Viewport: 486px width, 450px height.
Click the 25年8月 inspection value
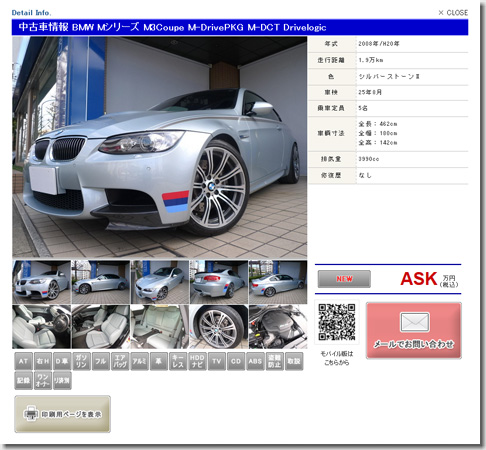pos(370,92)
